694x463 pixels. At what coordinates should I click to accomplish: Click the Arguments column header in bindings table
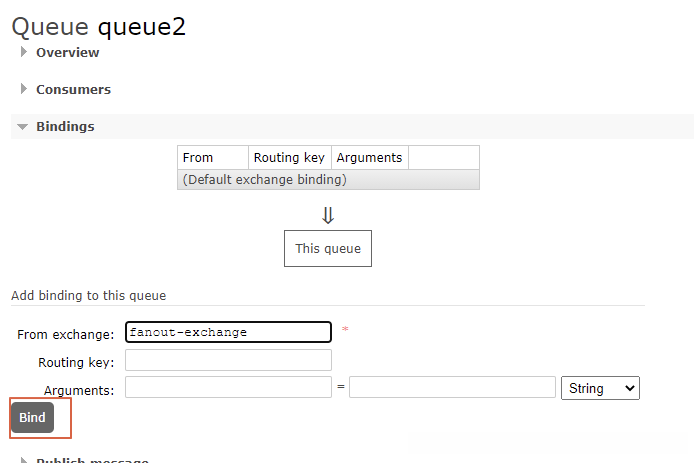tap(369, 158)
